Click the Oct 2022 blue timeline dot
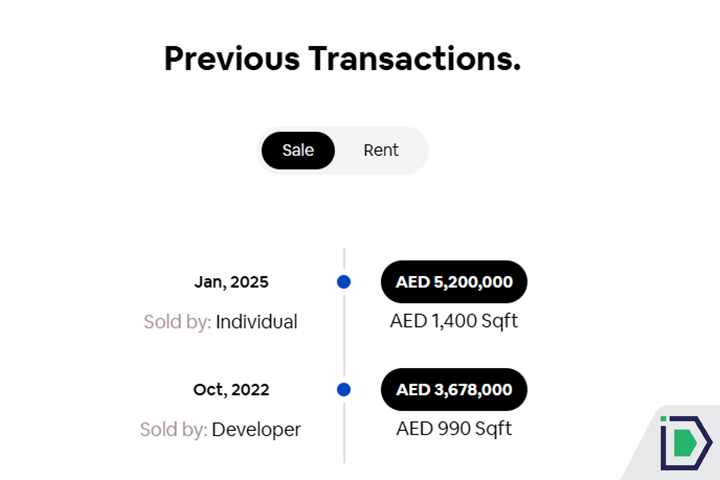720x480 pixels. click(344, 389)
